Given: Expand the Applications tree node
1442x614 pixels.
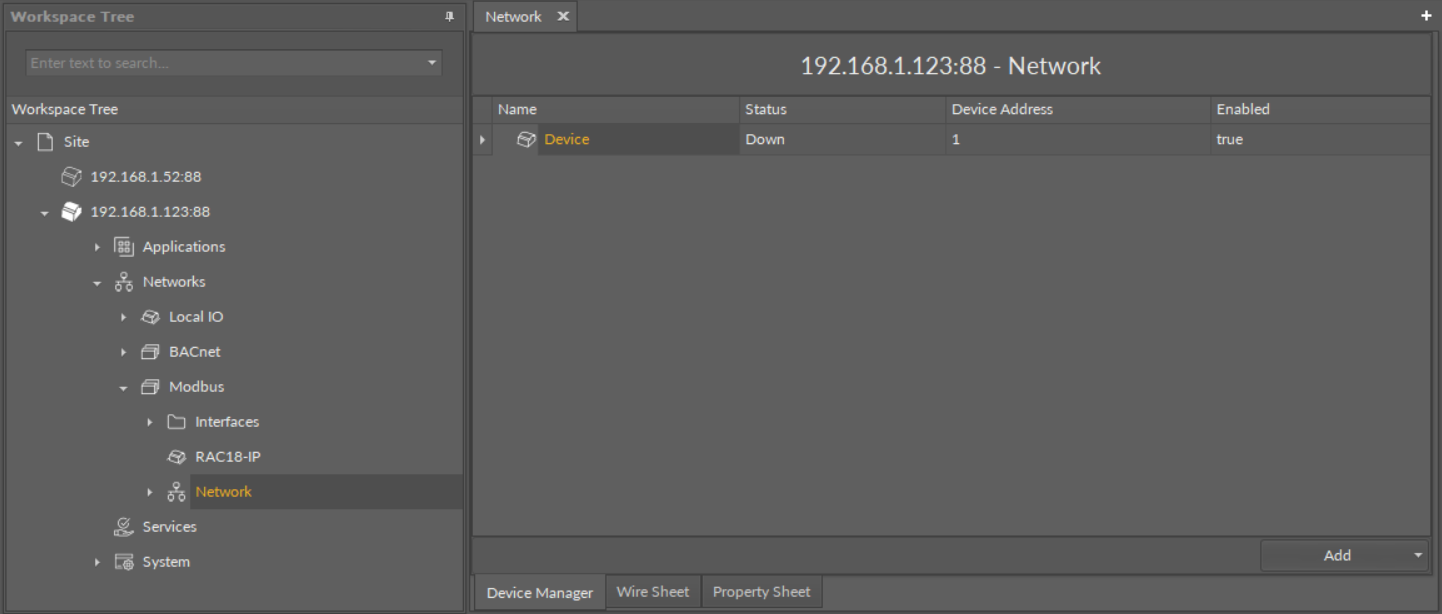Looking at the screenshot, I should (x=97, y=247).
